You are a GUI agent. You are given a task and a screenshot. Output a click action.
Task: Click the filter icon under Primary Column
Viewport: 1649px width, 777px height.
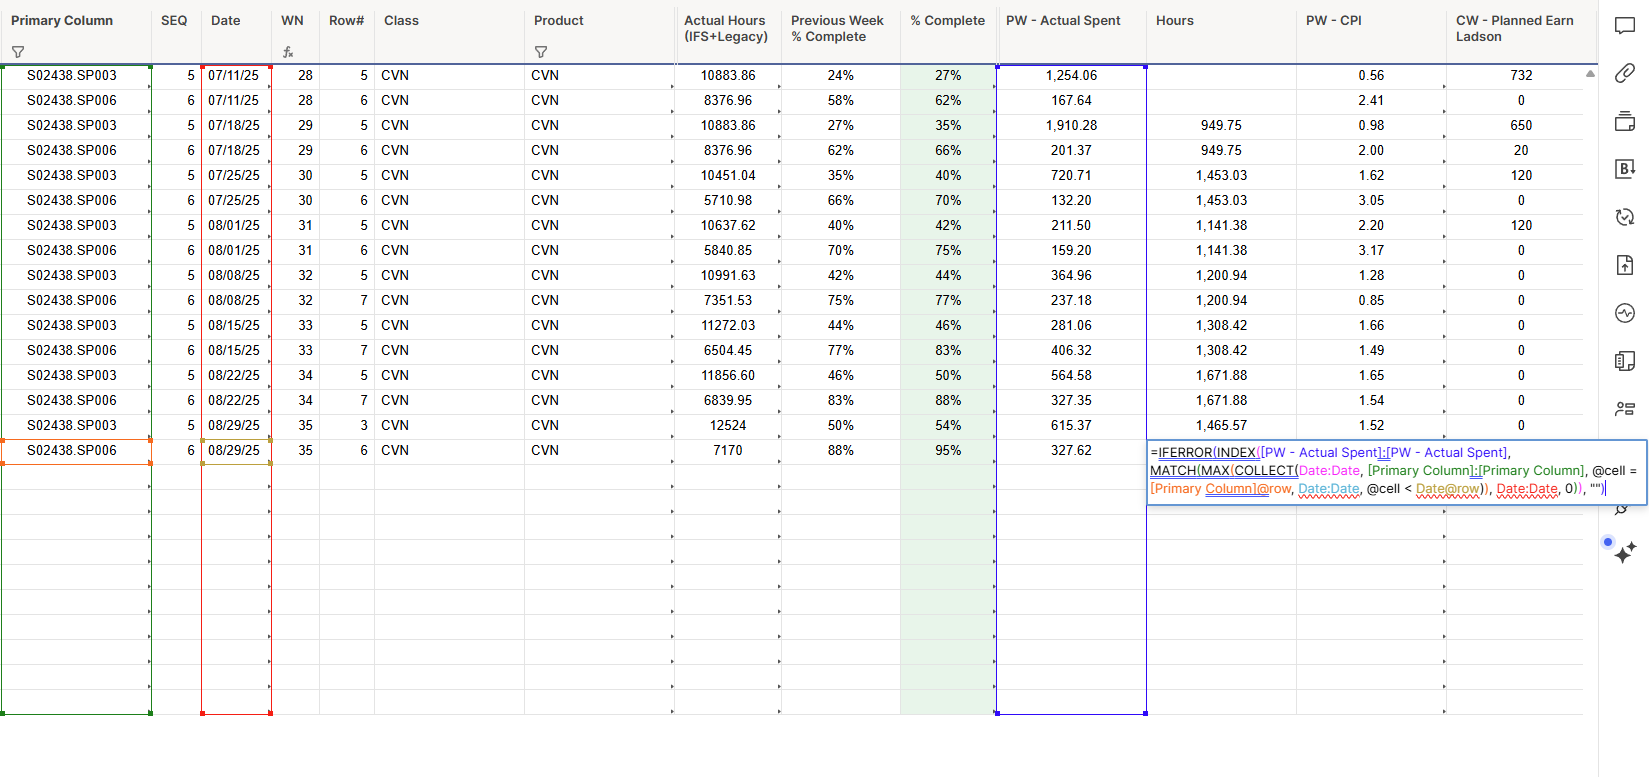[18, 52]
